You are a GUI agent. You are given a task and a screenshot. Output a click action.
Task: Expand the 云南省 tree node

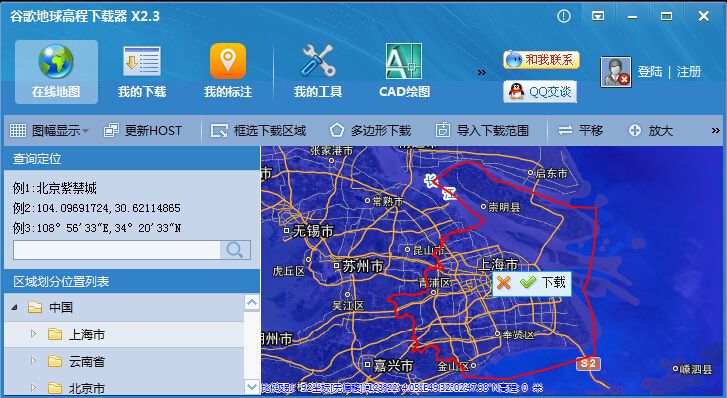click(x=33, y=361)
